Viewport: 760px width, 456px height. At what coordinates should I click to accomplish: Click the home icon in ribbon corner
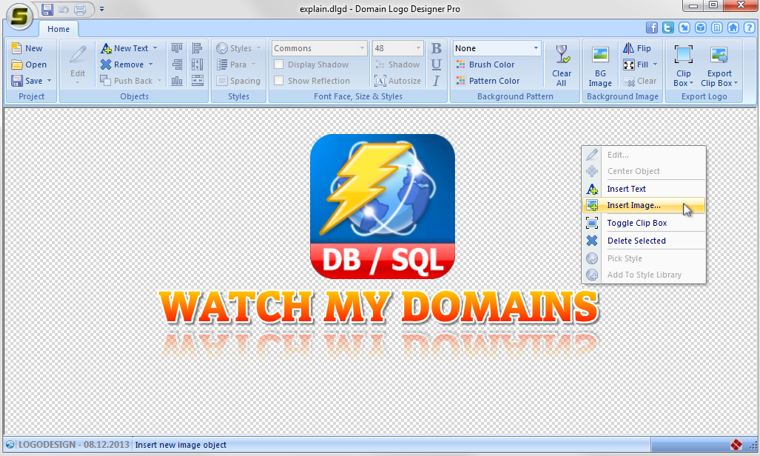[x=733, y=28]
